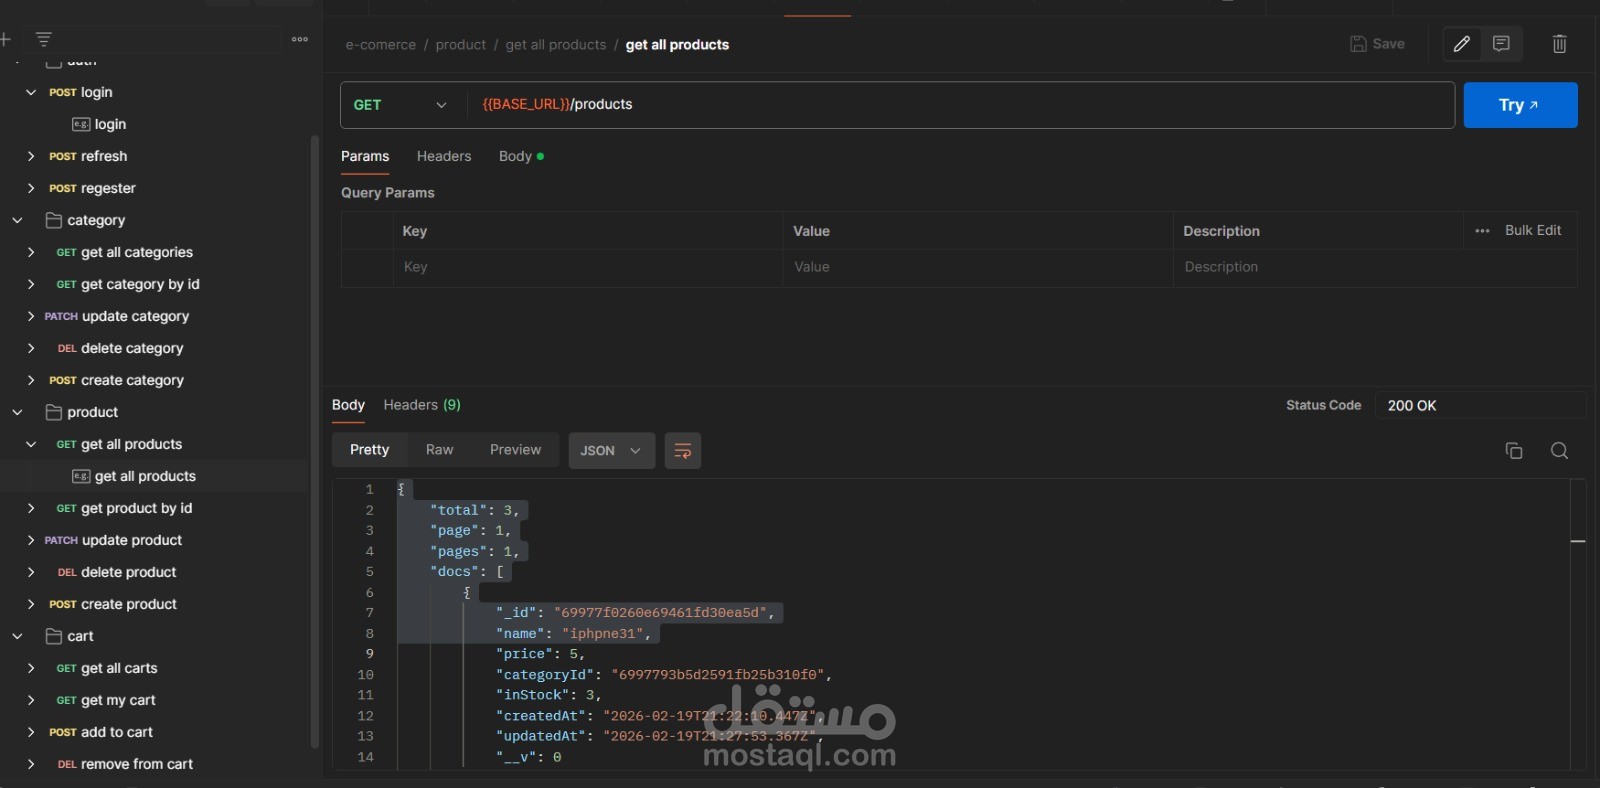The image size is (1600, 788).
Task: Click Bulk Edit link
Action: pos(1533,230)
